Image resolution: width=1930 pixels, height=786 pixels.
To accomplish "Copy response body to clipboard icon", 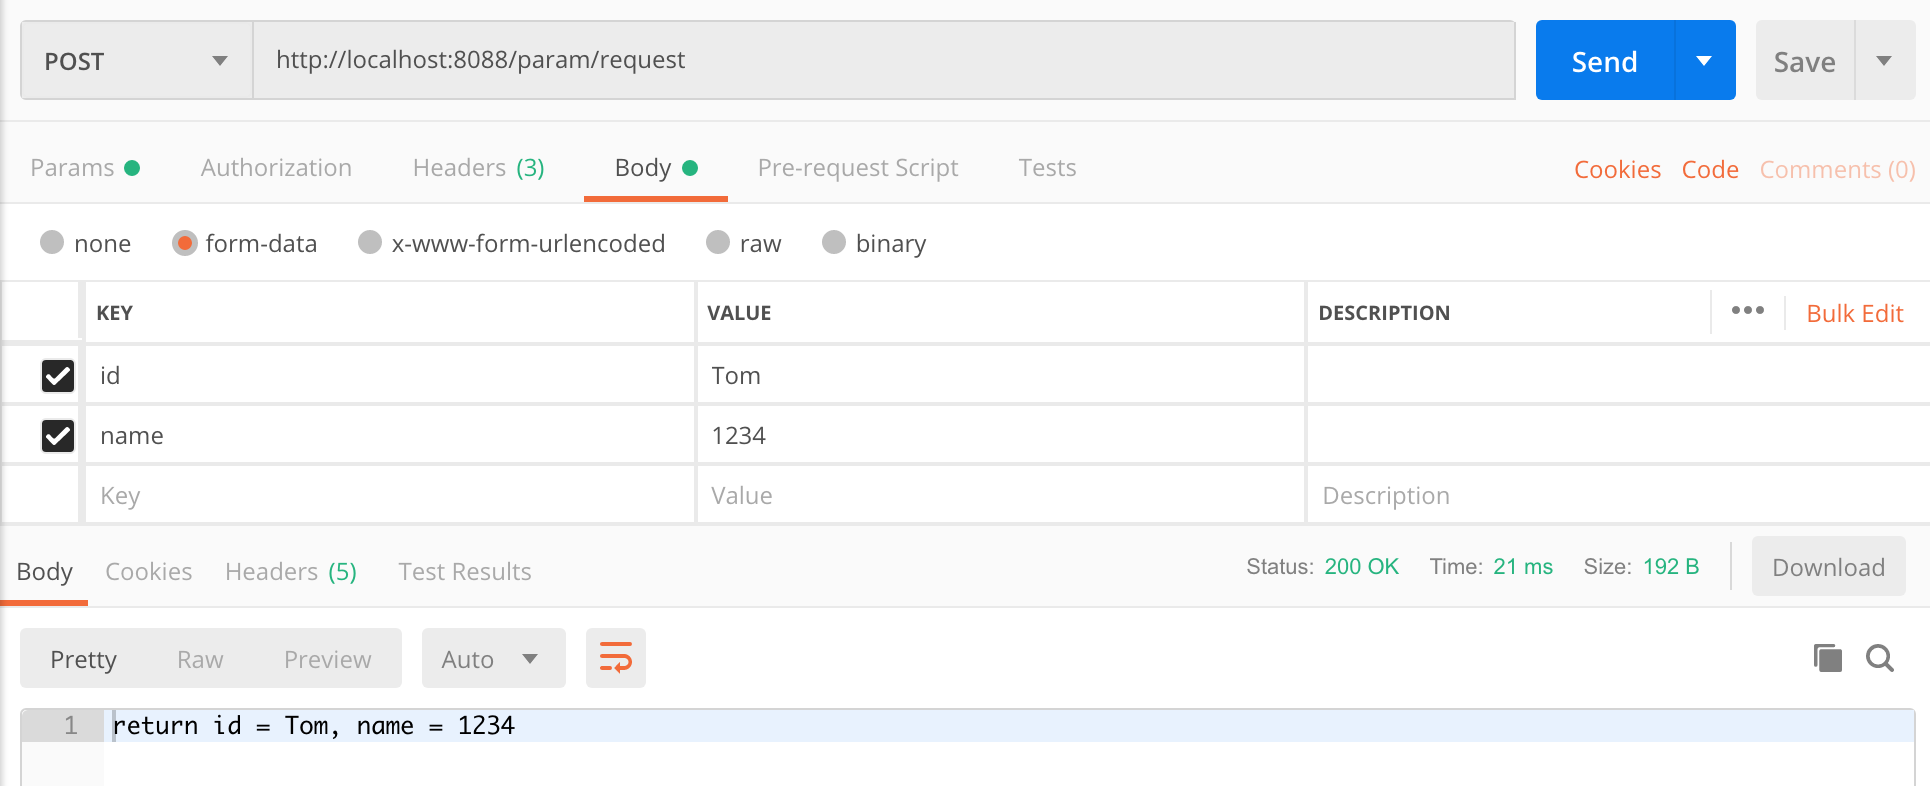I will click(1828, 658).
